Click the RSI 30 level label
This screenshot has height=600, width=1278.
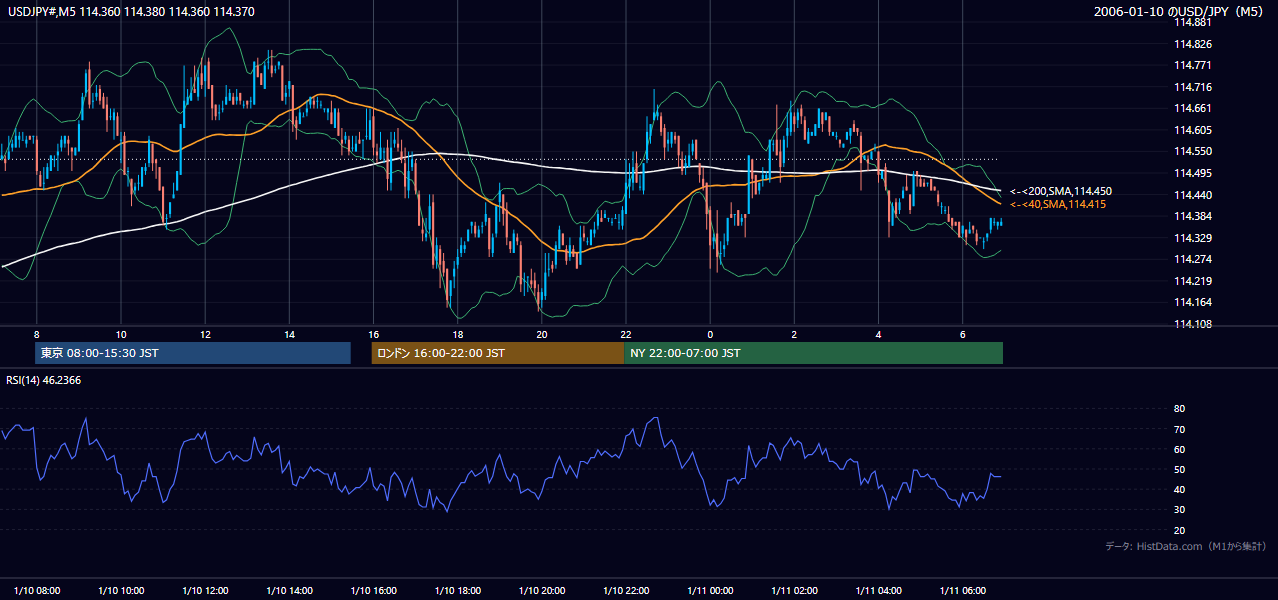click(x=1179, y=509)
